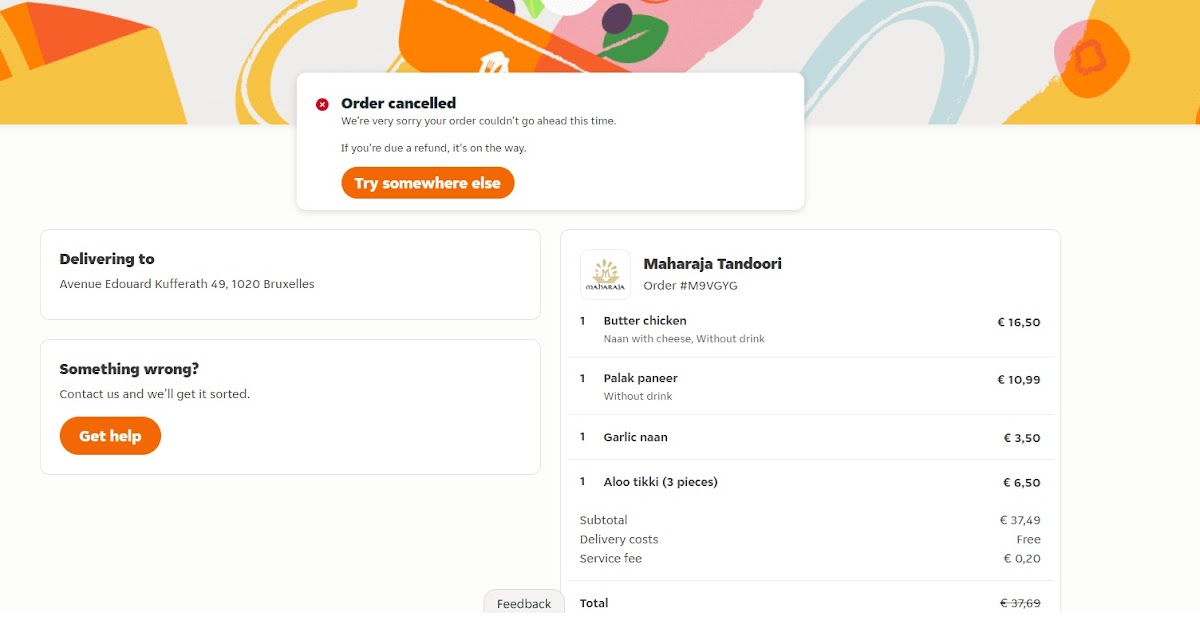Click the Get help button
Screen dimensions: 1200x644
(110, 436)
